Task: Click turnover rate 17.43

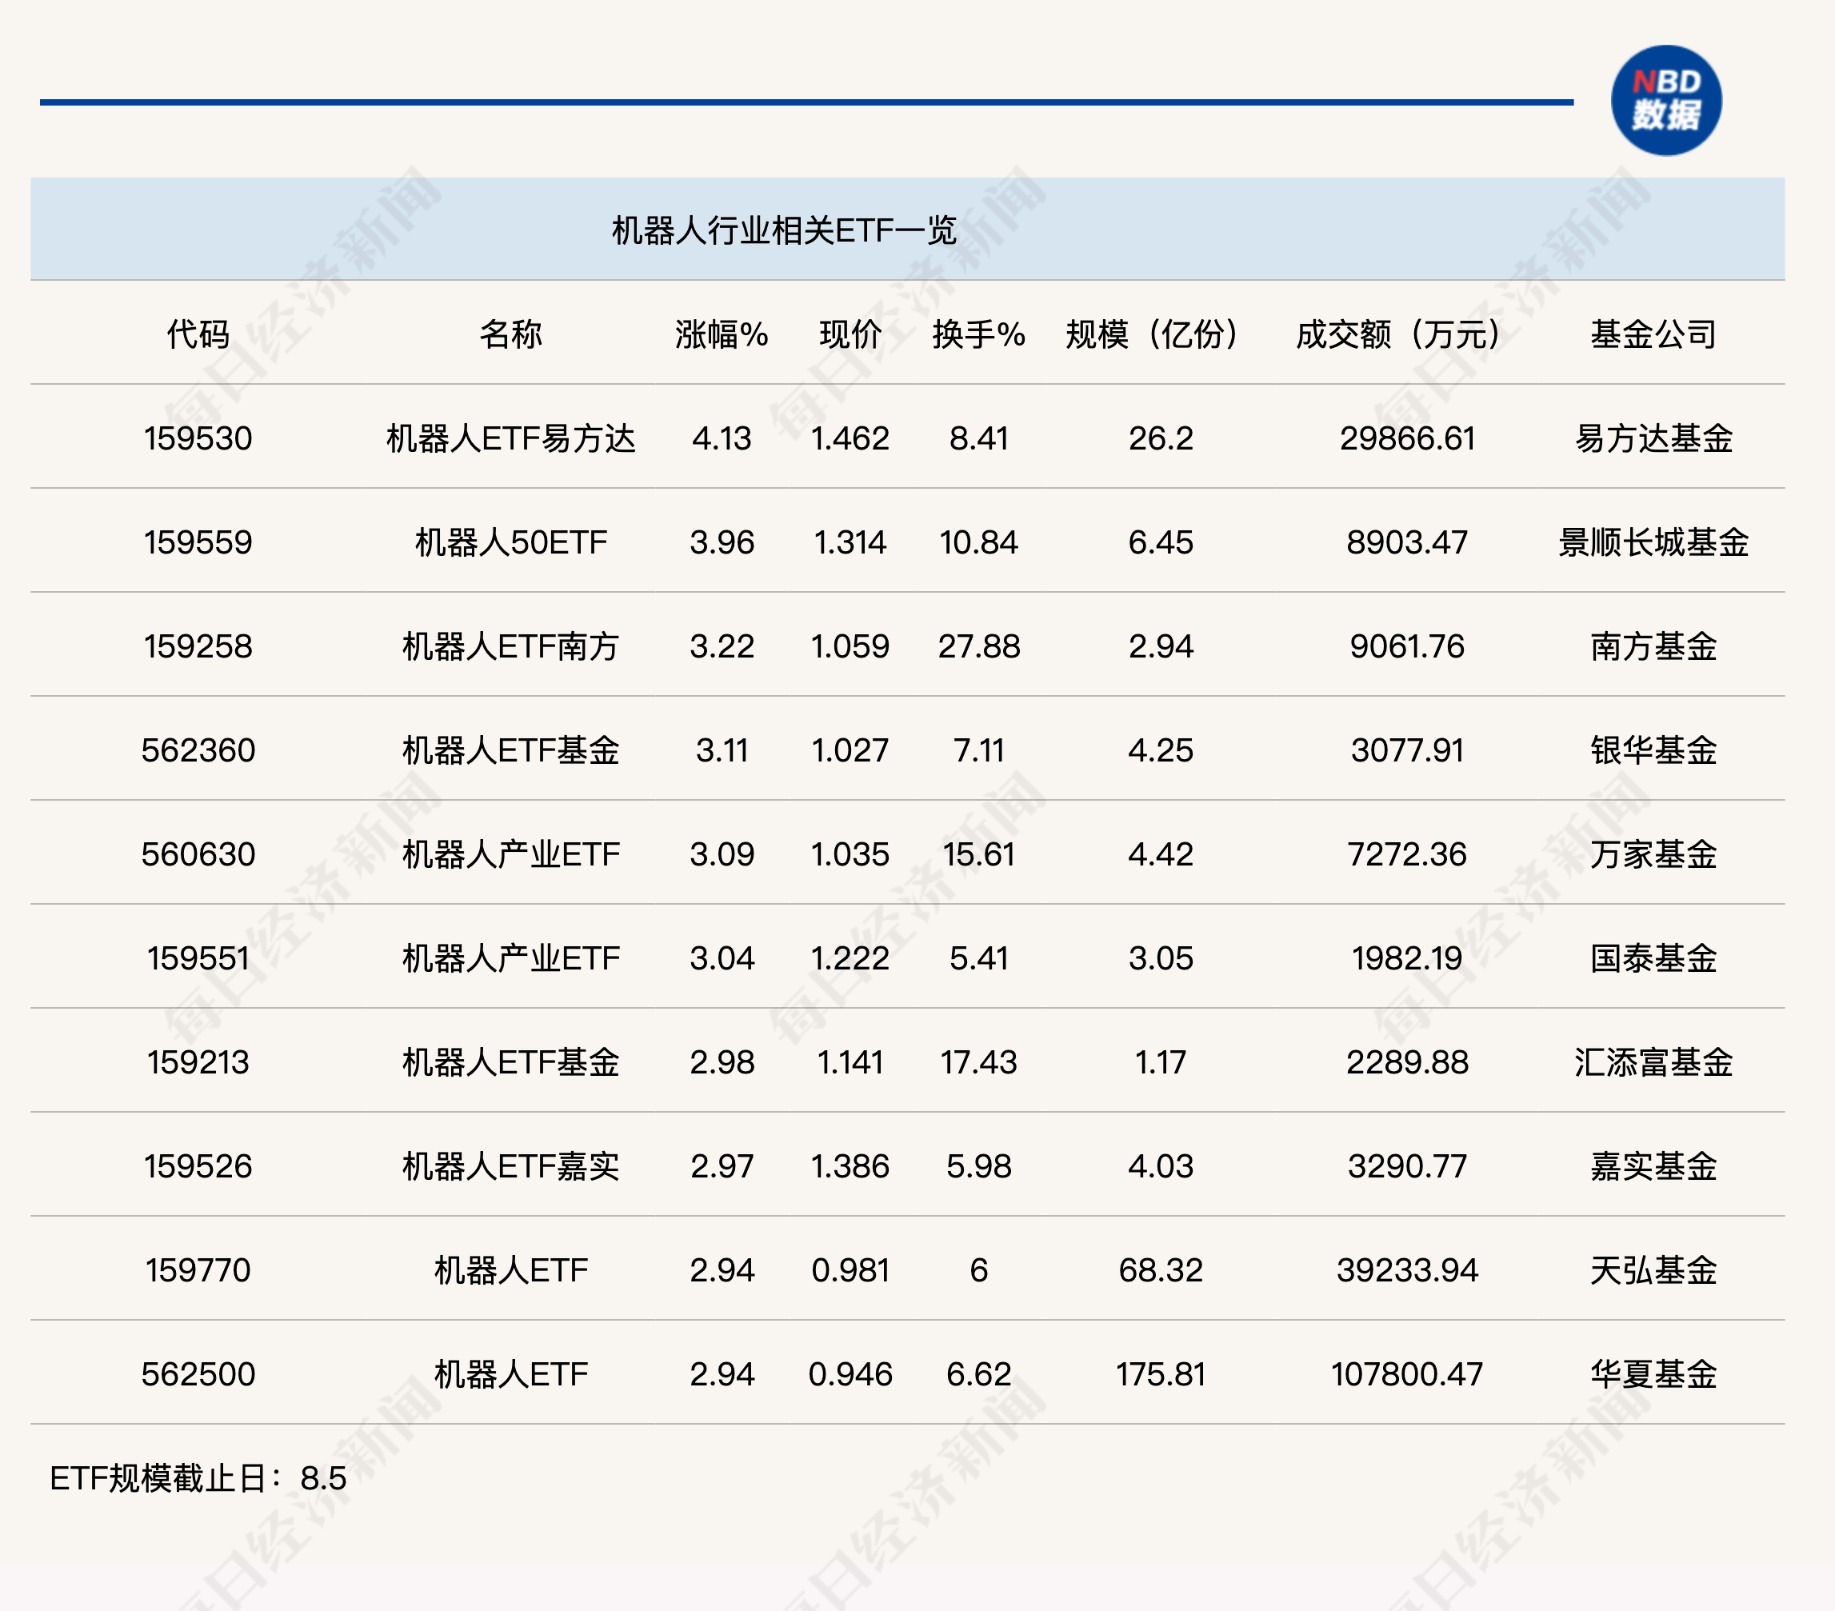Action: tap(979, 1062)
